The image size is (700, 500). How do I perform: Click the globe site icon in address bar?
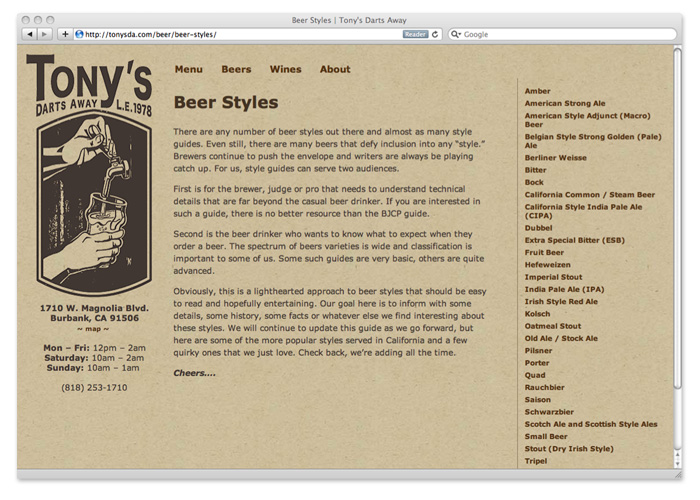pyautogui.click(x=79, y=34)
